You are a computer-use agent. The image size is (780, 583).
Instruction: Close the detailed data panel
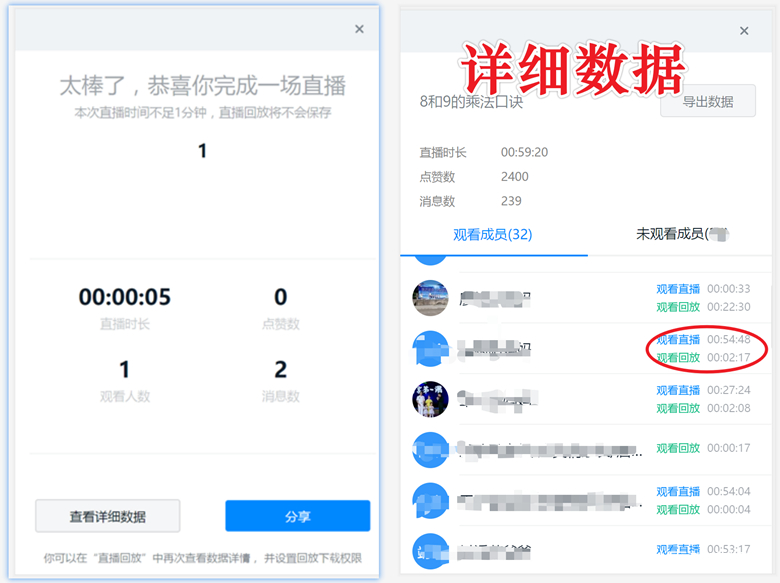(x=744, y=31)
